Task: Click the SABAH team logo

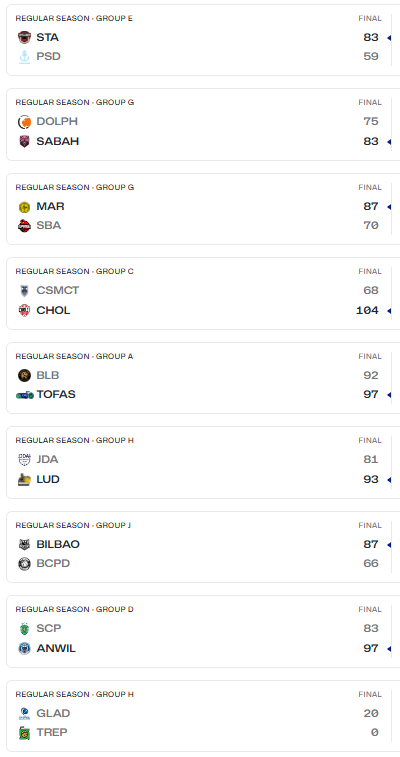Action: point(24,141)
